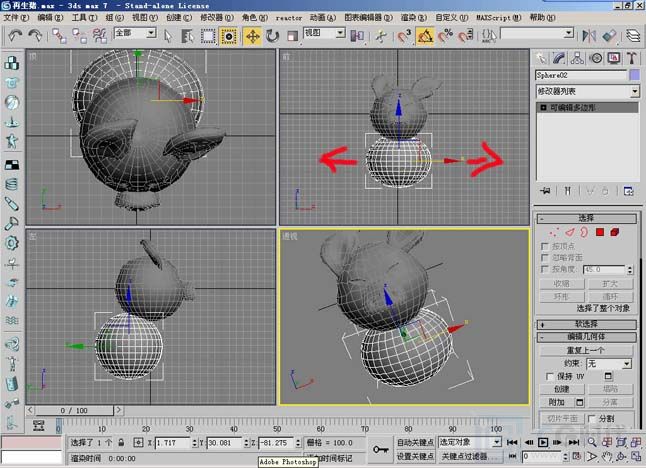Click the rigid body collection icon atop the reactor toolbar
The height and width of the screenshot is (468, 646).
(12, 63)
